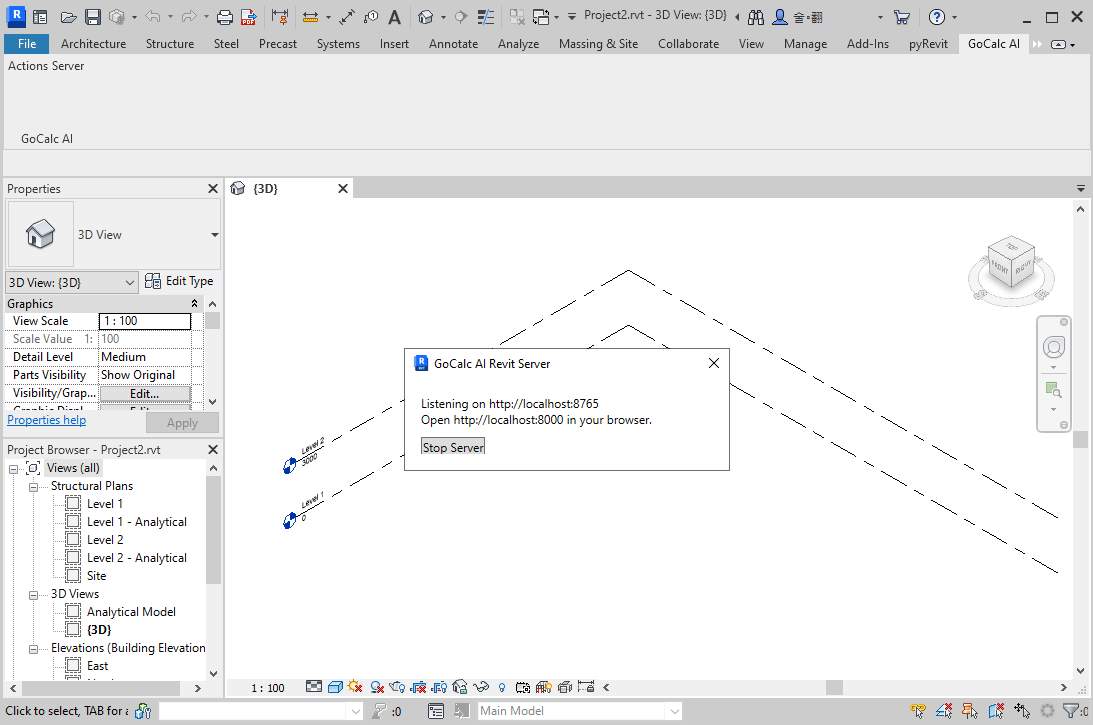The width and height of the screenshot is (1093, 725).
Task: Toggle Show Analytical Model icon
Action: pyautogui.click(x=544, y=687)
